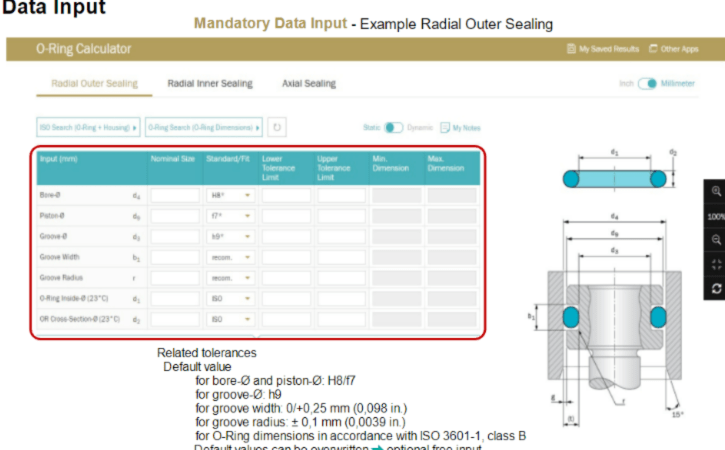Viewport: 725px width, 450px height.
Task: Click Groove-Ø nominal size field
Action: click(175, 236)
